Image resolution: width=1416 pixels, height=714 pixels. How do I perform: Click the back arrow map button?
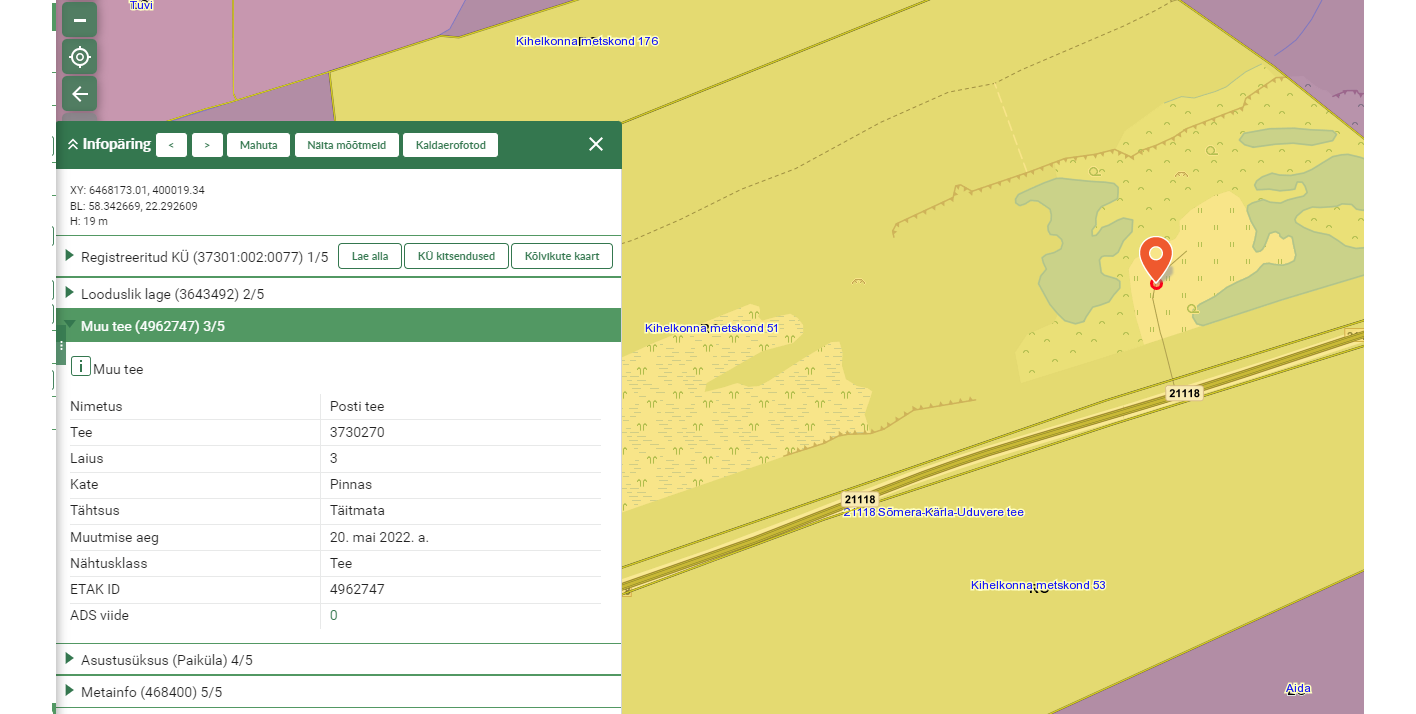80,94
